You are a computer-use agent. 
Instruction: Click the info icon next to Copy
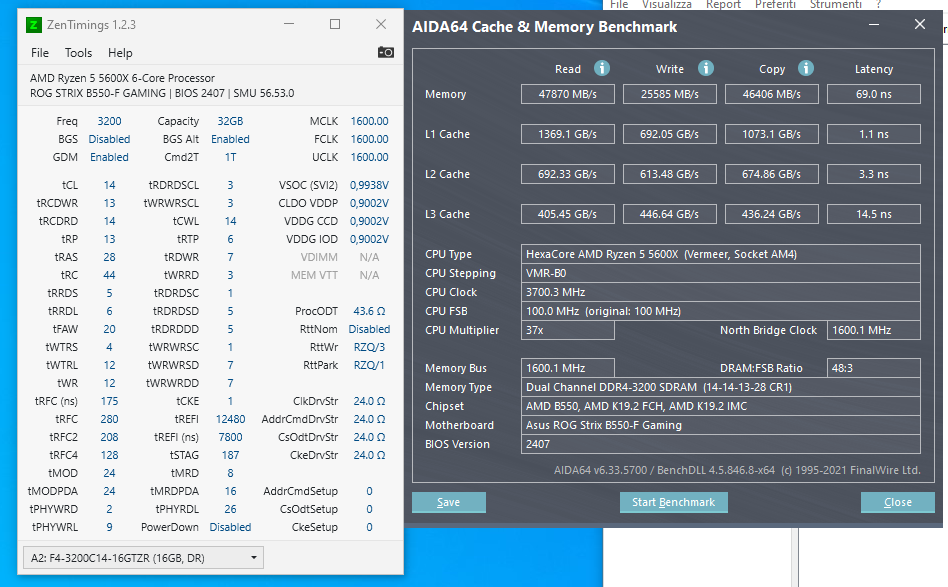tap(805, 68)
